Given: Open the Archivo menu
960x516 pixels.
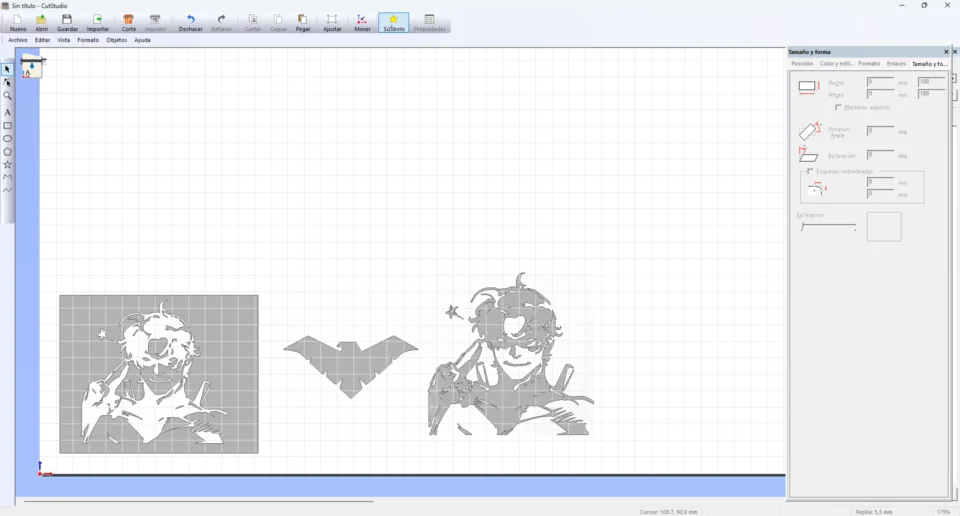Looking at the screenshot, I should tap(18, 40).
